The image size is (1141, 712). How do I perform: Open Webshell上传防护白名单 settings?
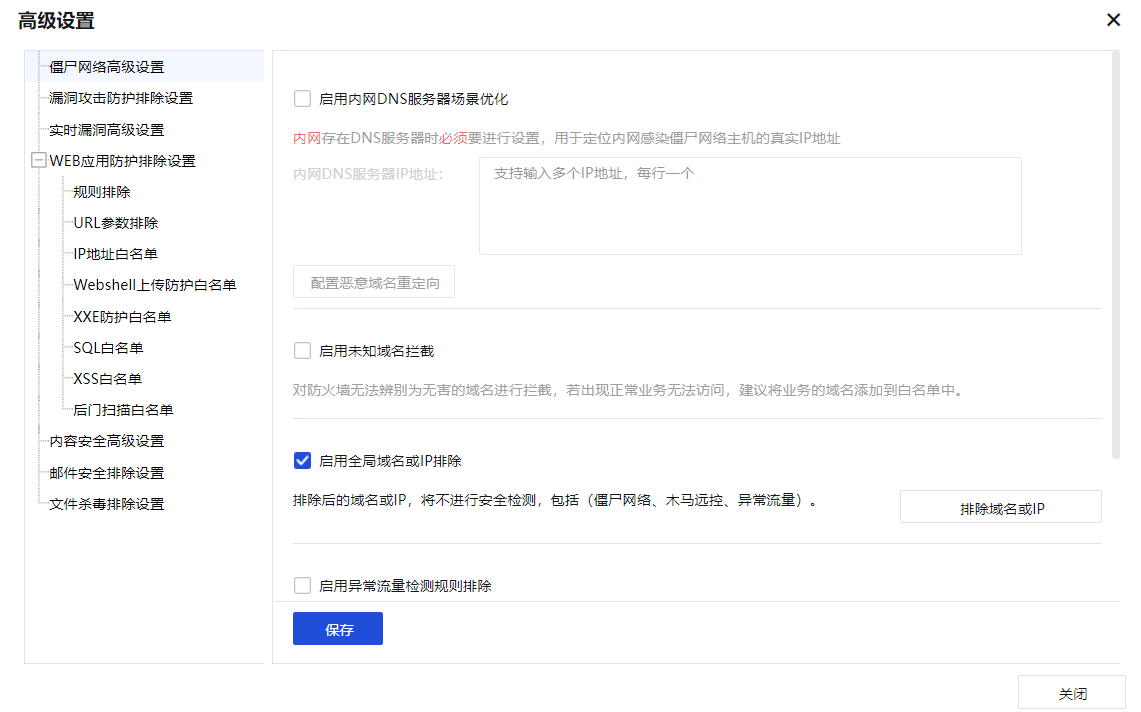pos(154,285)
